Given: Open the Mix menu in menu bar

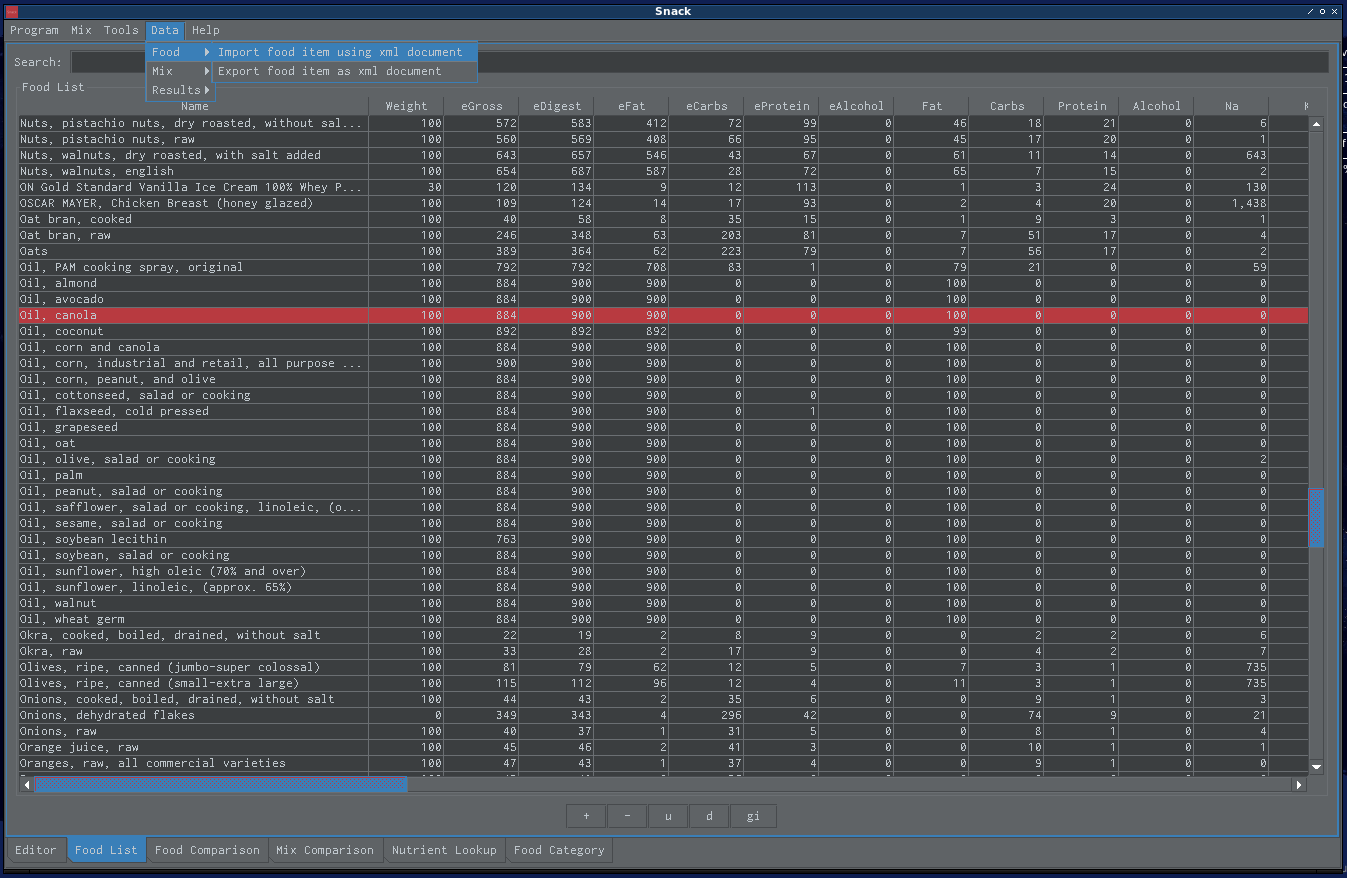Looking at the screenshot, I should (x=81, y=30).
